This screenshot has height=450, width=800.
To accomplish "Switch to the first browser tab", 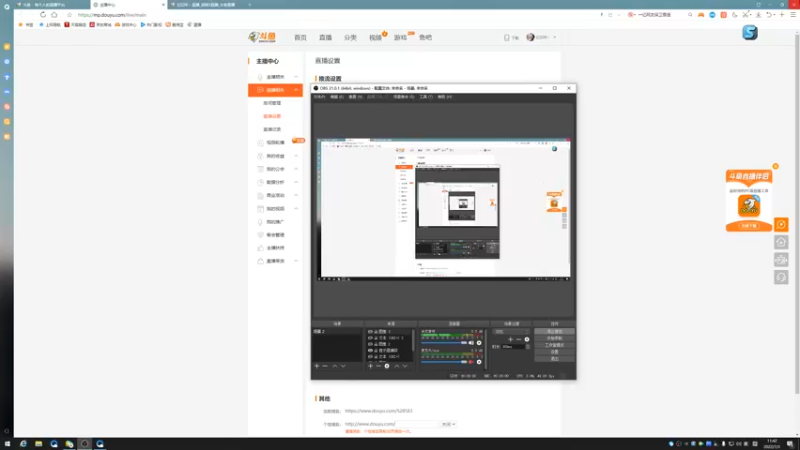I will coord(51,5).
